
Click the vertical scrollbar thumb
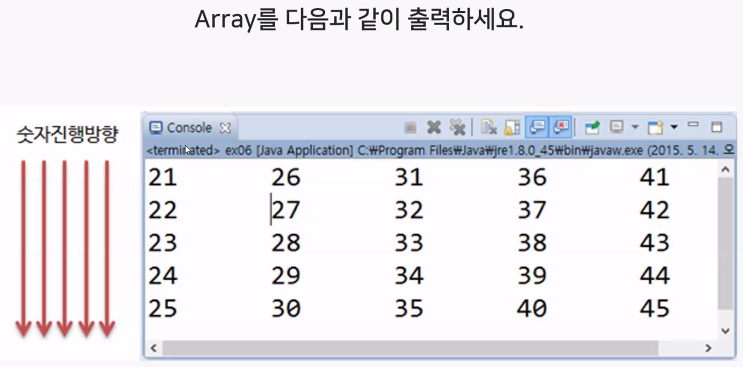click(725, 243)
